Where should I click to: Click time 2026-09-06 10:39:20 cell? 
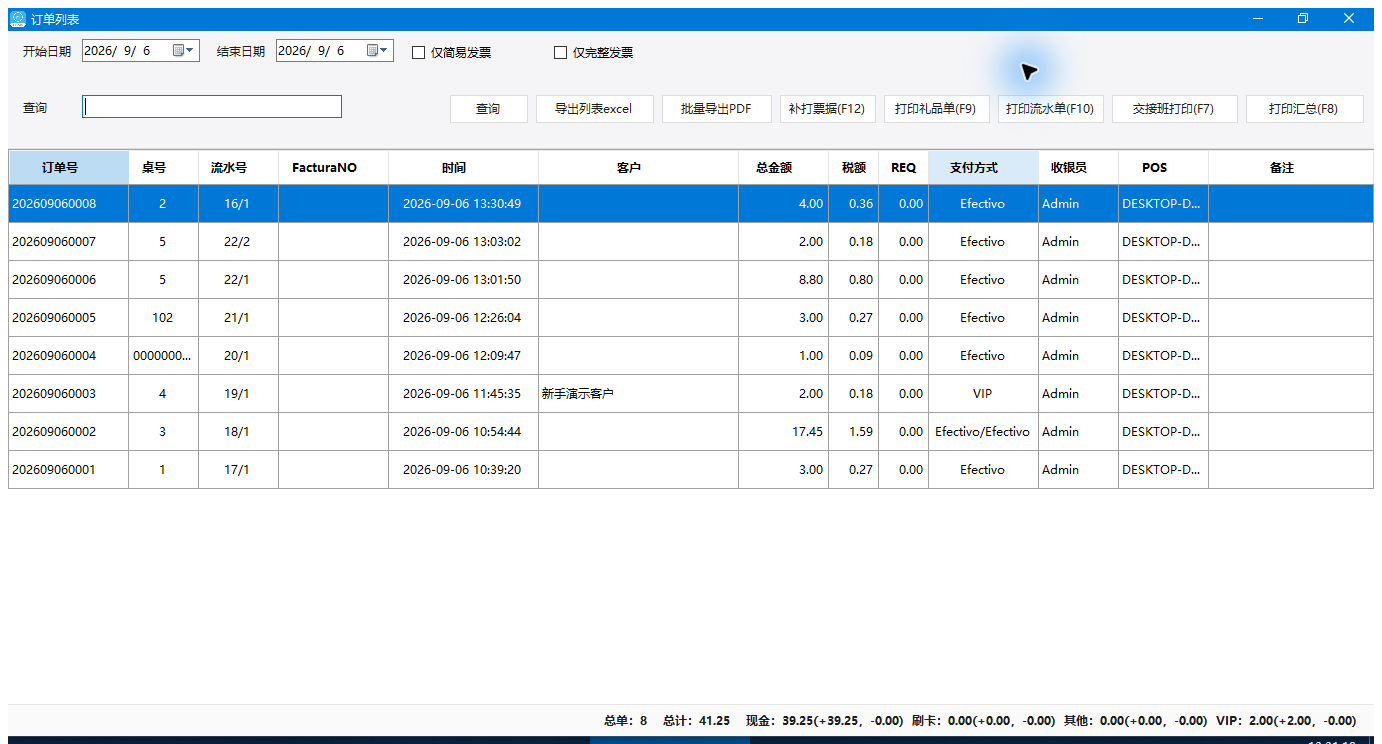464,469
